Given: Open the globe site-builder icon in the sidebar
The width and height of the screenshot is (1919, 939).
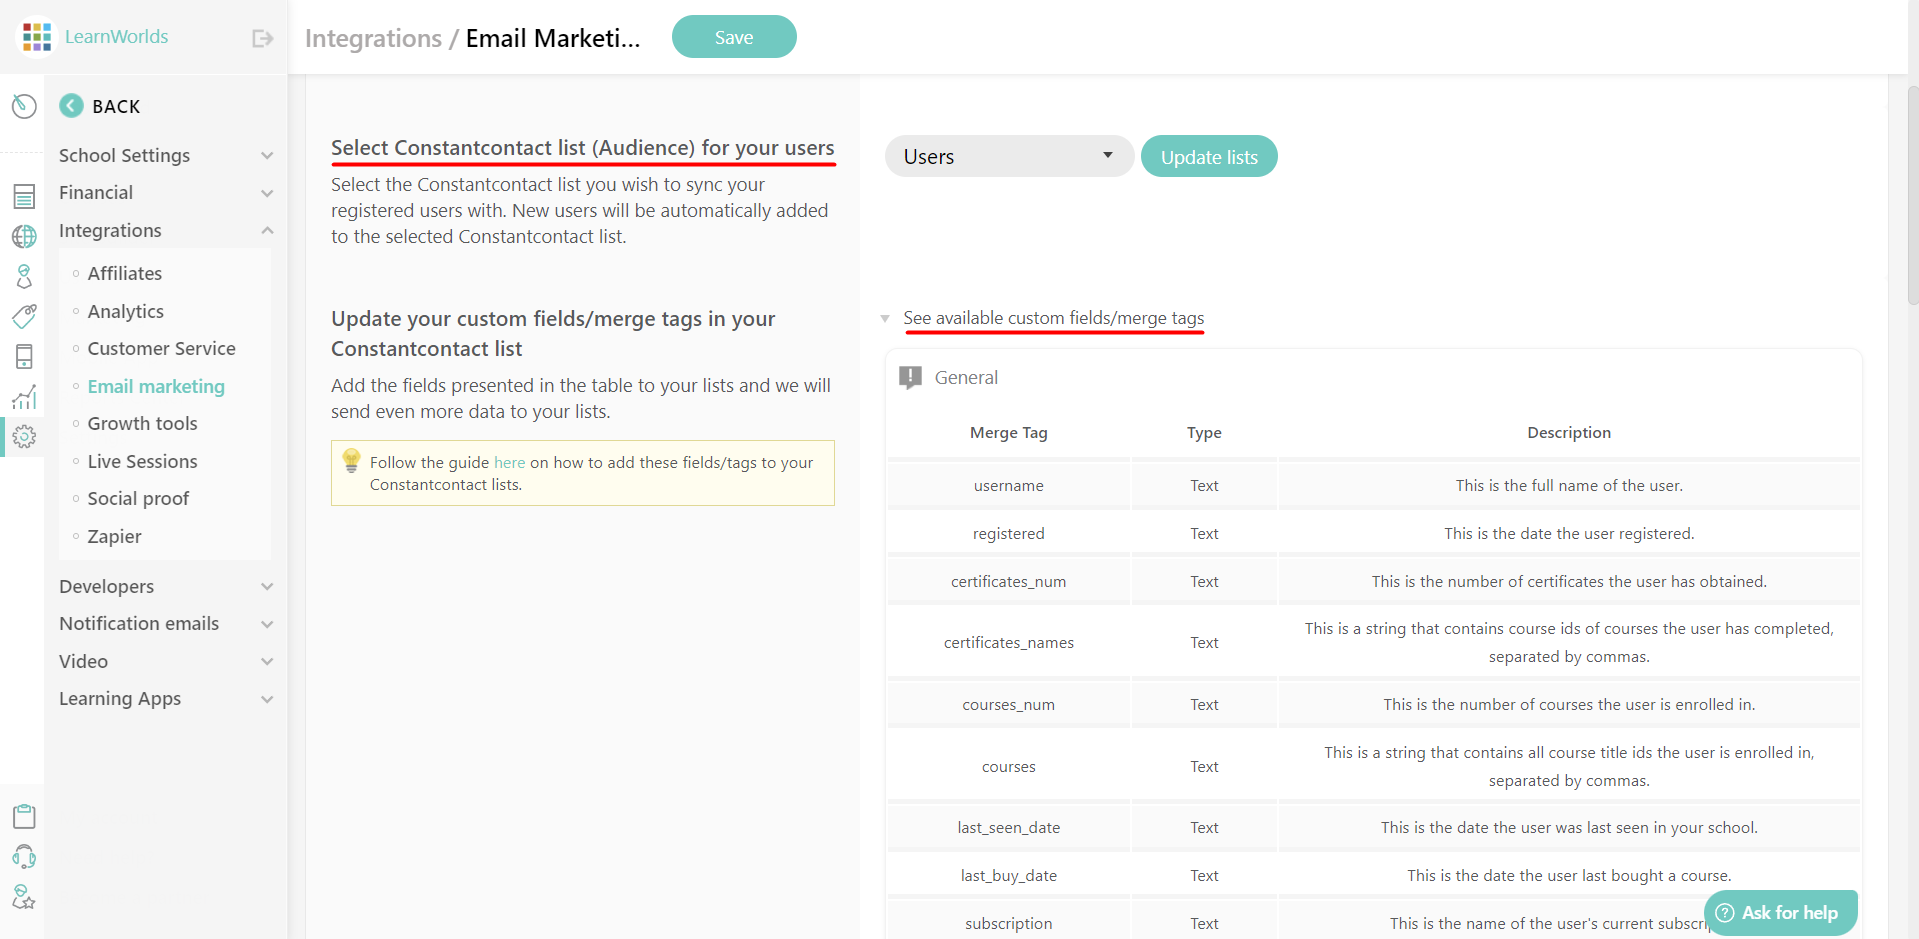Looking at the screenshot, I should [x=24, y=237].
